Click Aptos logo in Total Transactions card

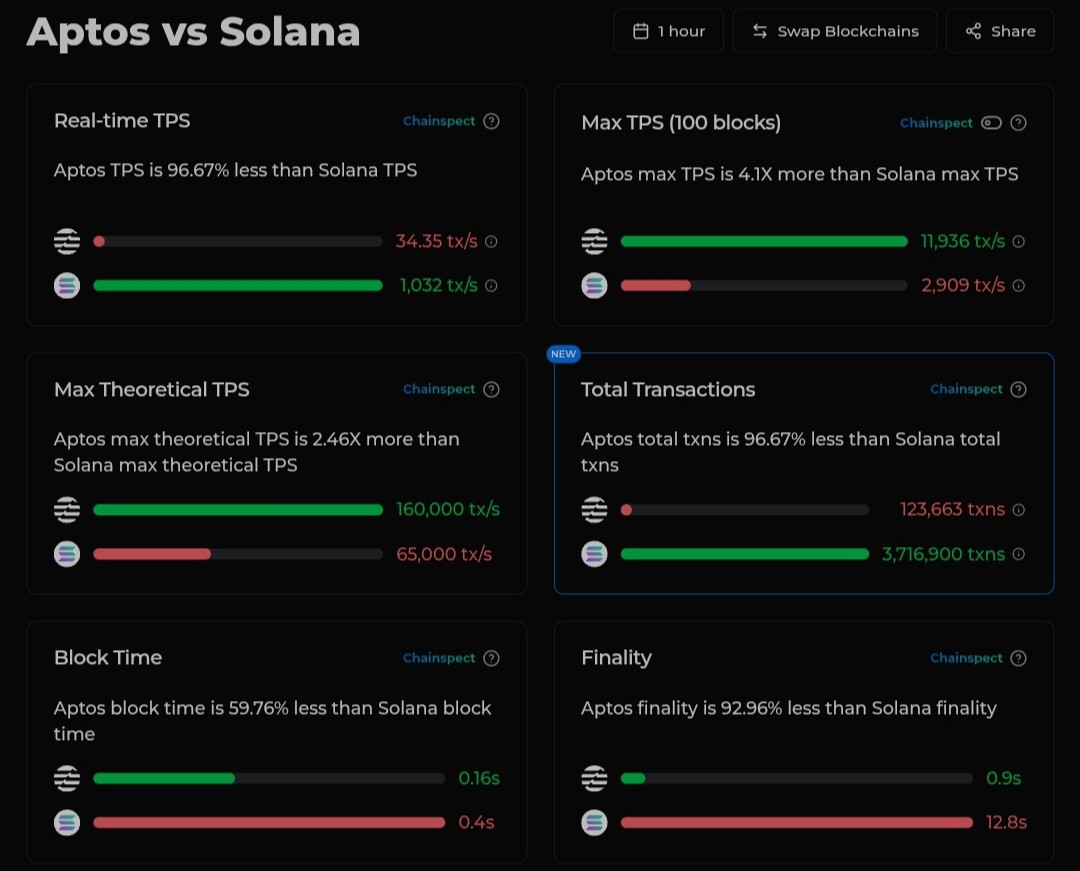pos(594,510)
